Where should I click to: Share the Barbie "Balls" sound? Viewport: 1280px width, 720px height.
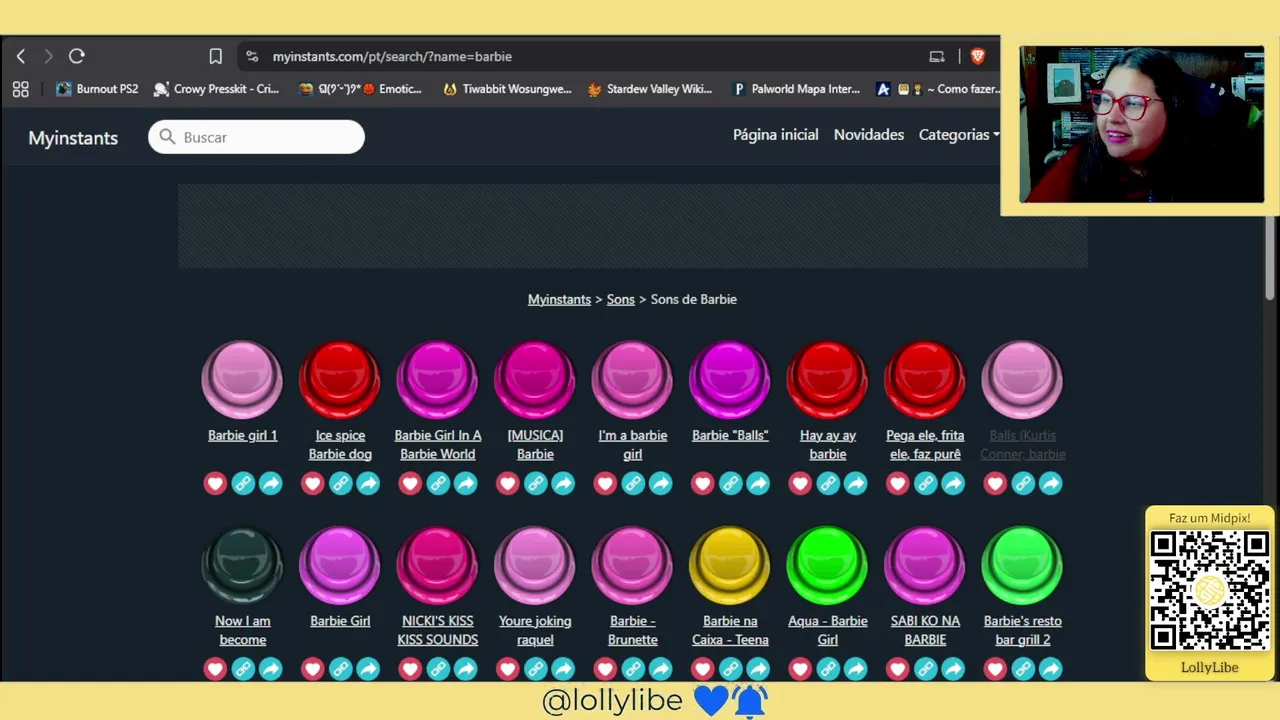click(758, 484)
